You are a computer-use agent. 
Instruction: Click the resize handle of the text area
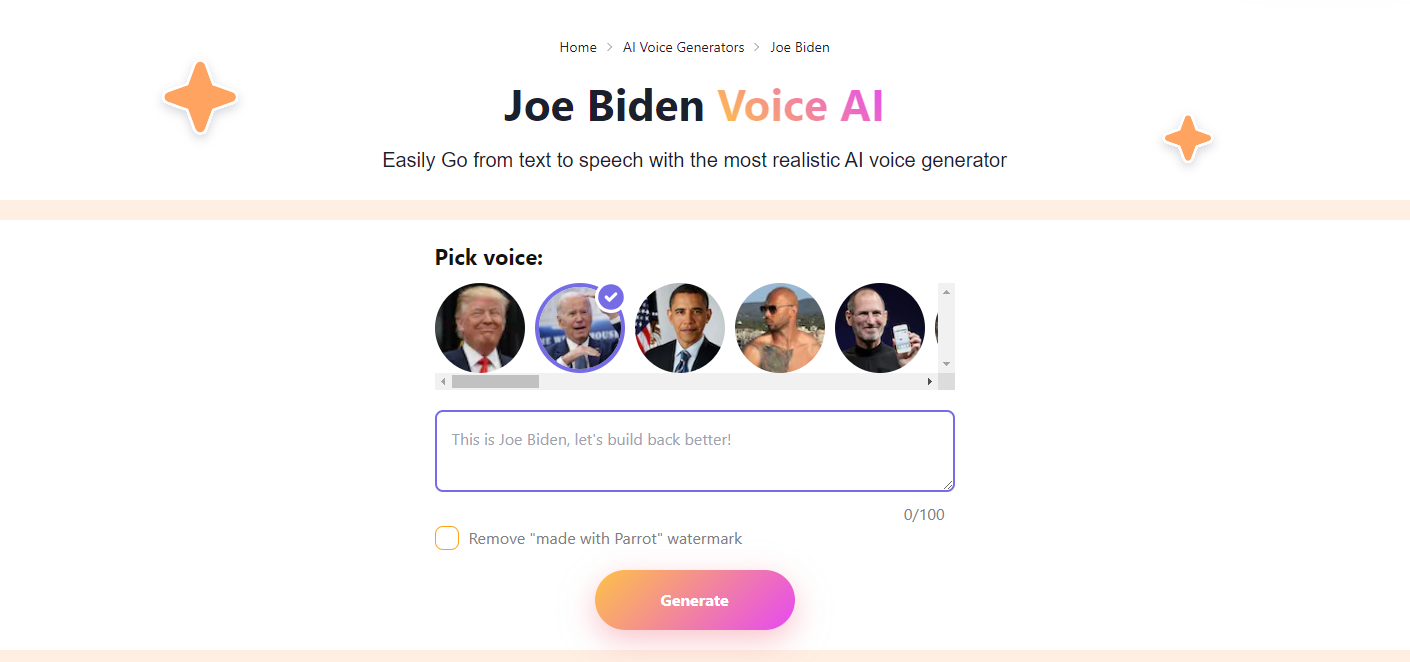pos(948,483)
